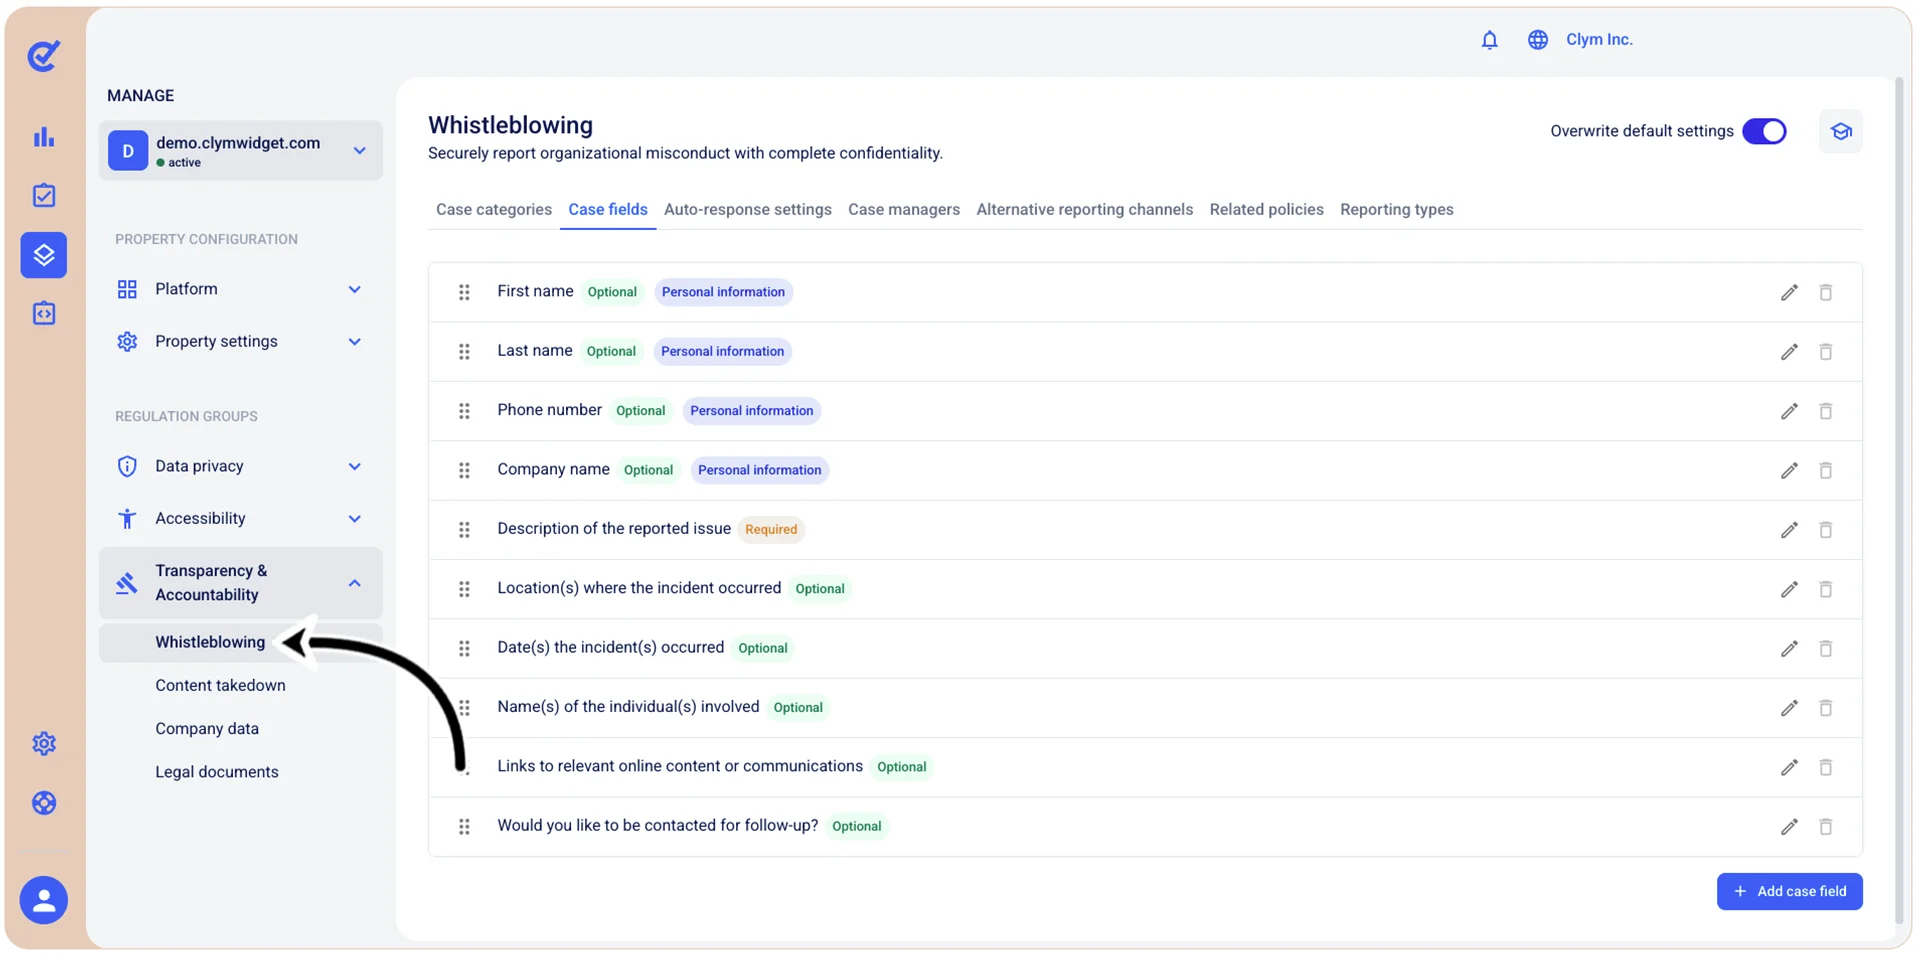
Task: Grab the drag handle for Company name
Action: click(x=464, y=470)
